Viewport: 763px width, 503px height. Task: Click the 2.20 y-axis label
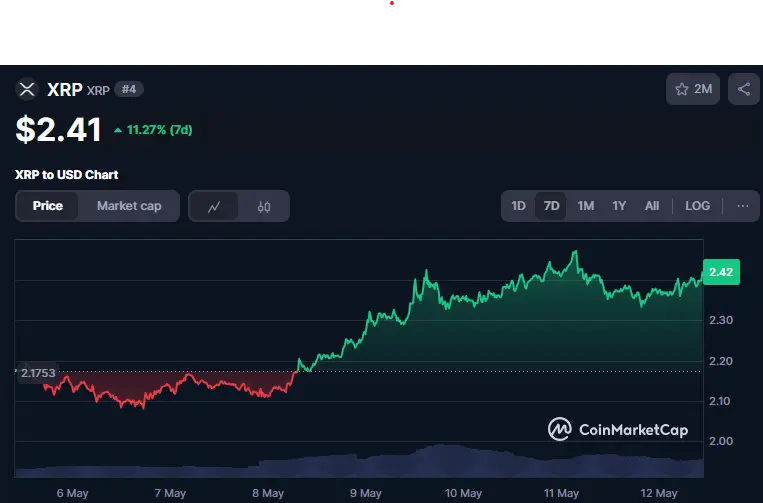(721, 361)
